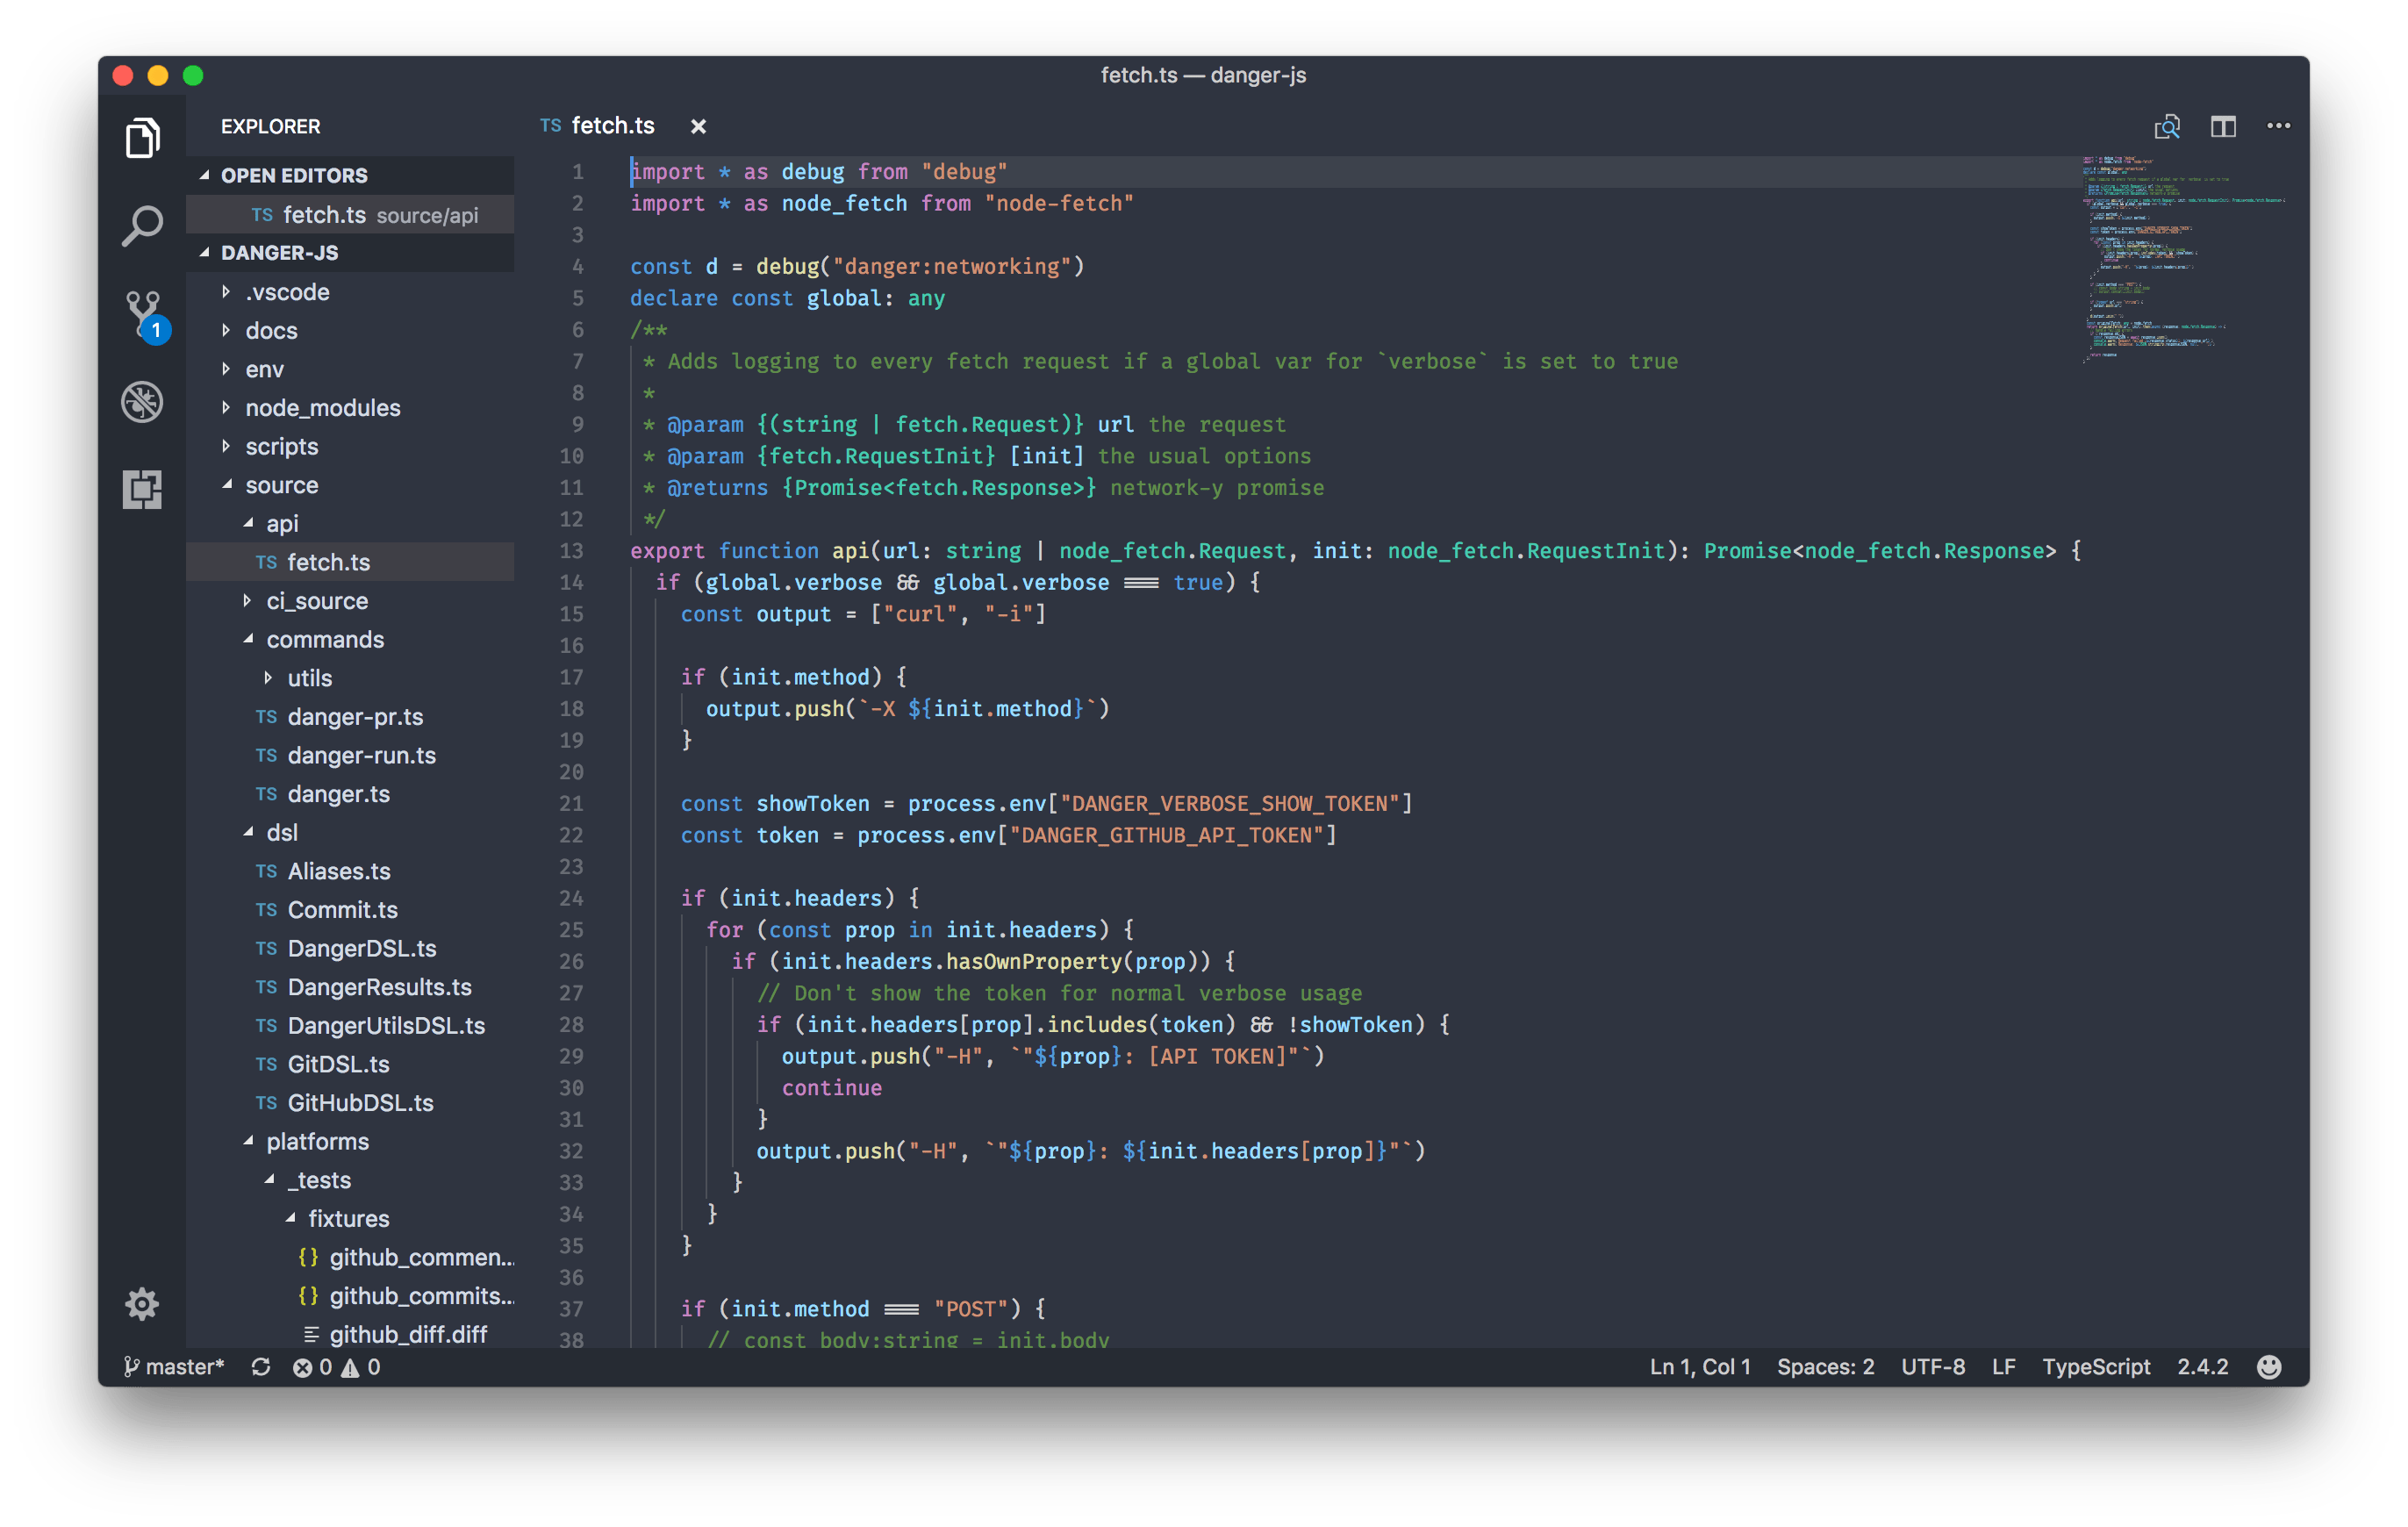
Task: Open Source Control view with badge
Action: point(144,314)
